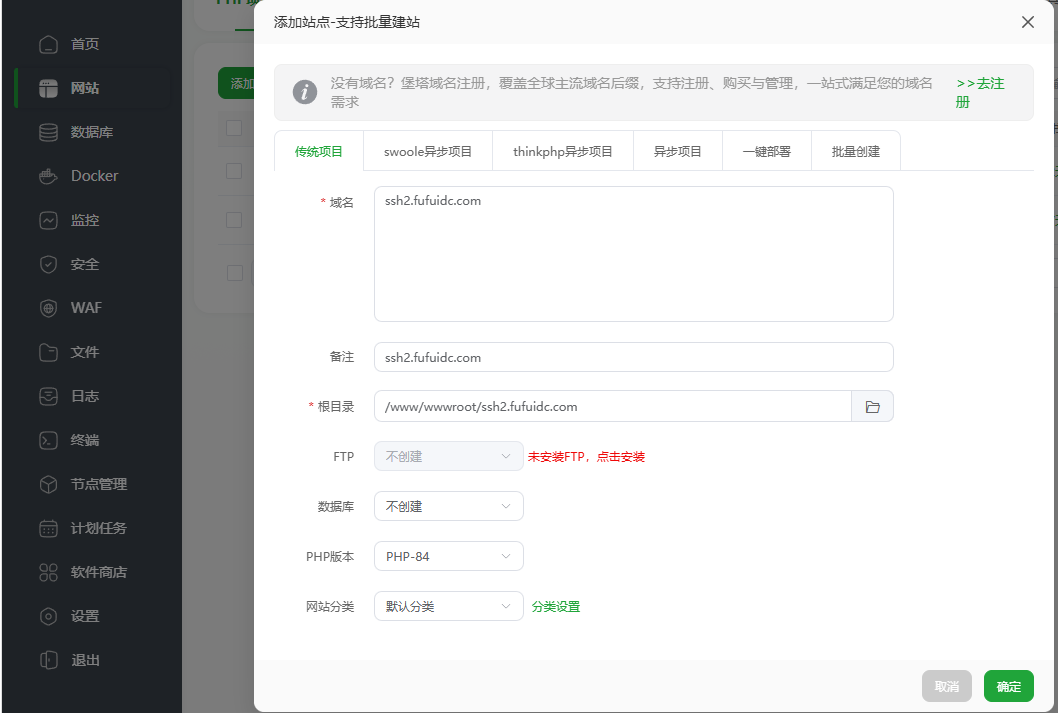Screen dimensions: 1058x713
Task: Open the 软件商店 app store icon
Action: pyautogui.click(x=49, y=573)
